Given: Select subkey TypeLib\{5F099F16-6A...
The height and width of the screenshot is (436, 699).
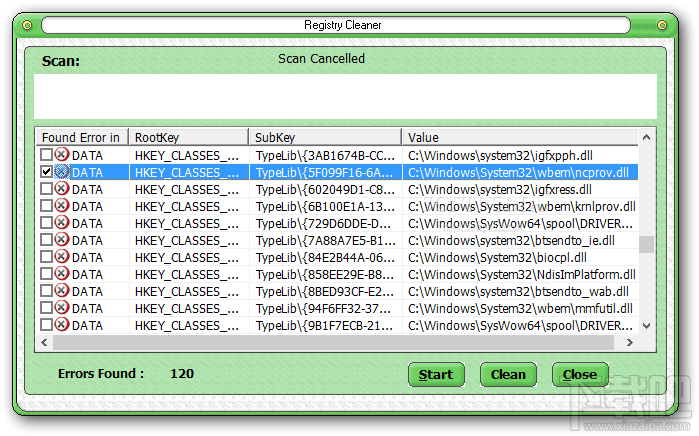Looking at the screenshot, I should point(324,172).
